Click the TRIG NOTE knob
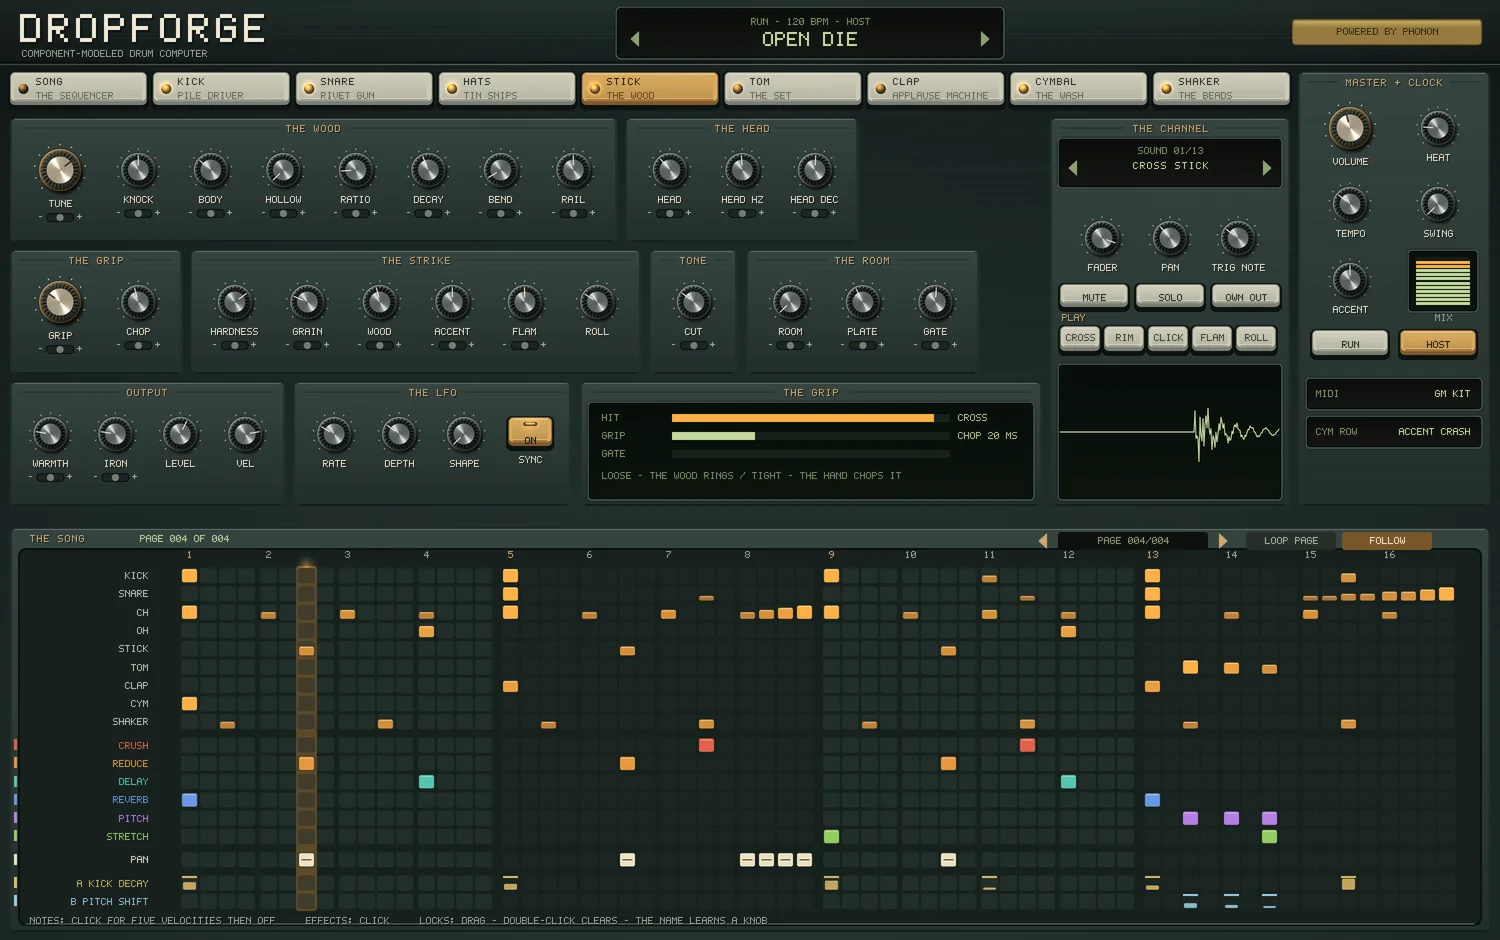The height and width of the screenshot is (940, 1500). pos(1238,239)
